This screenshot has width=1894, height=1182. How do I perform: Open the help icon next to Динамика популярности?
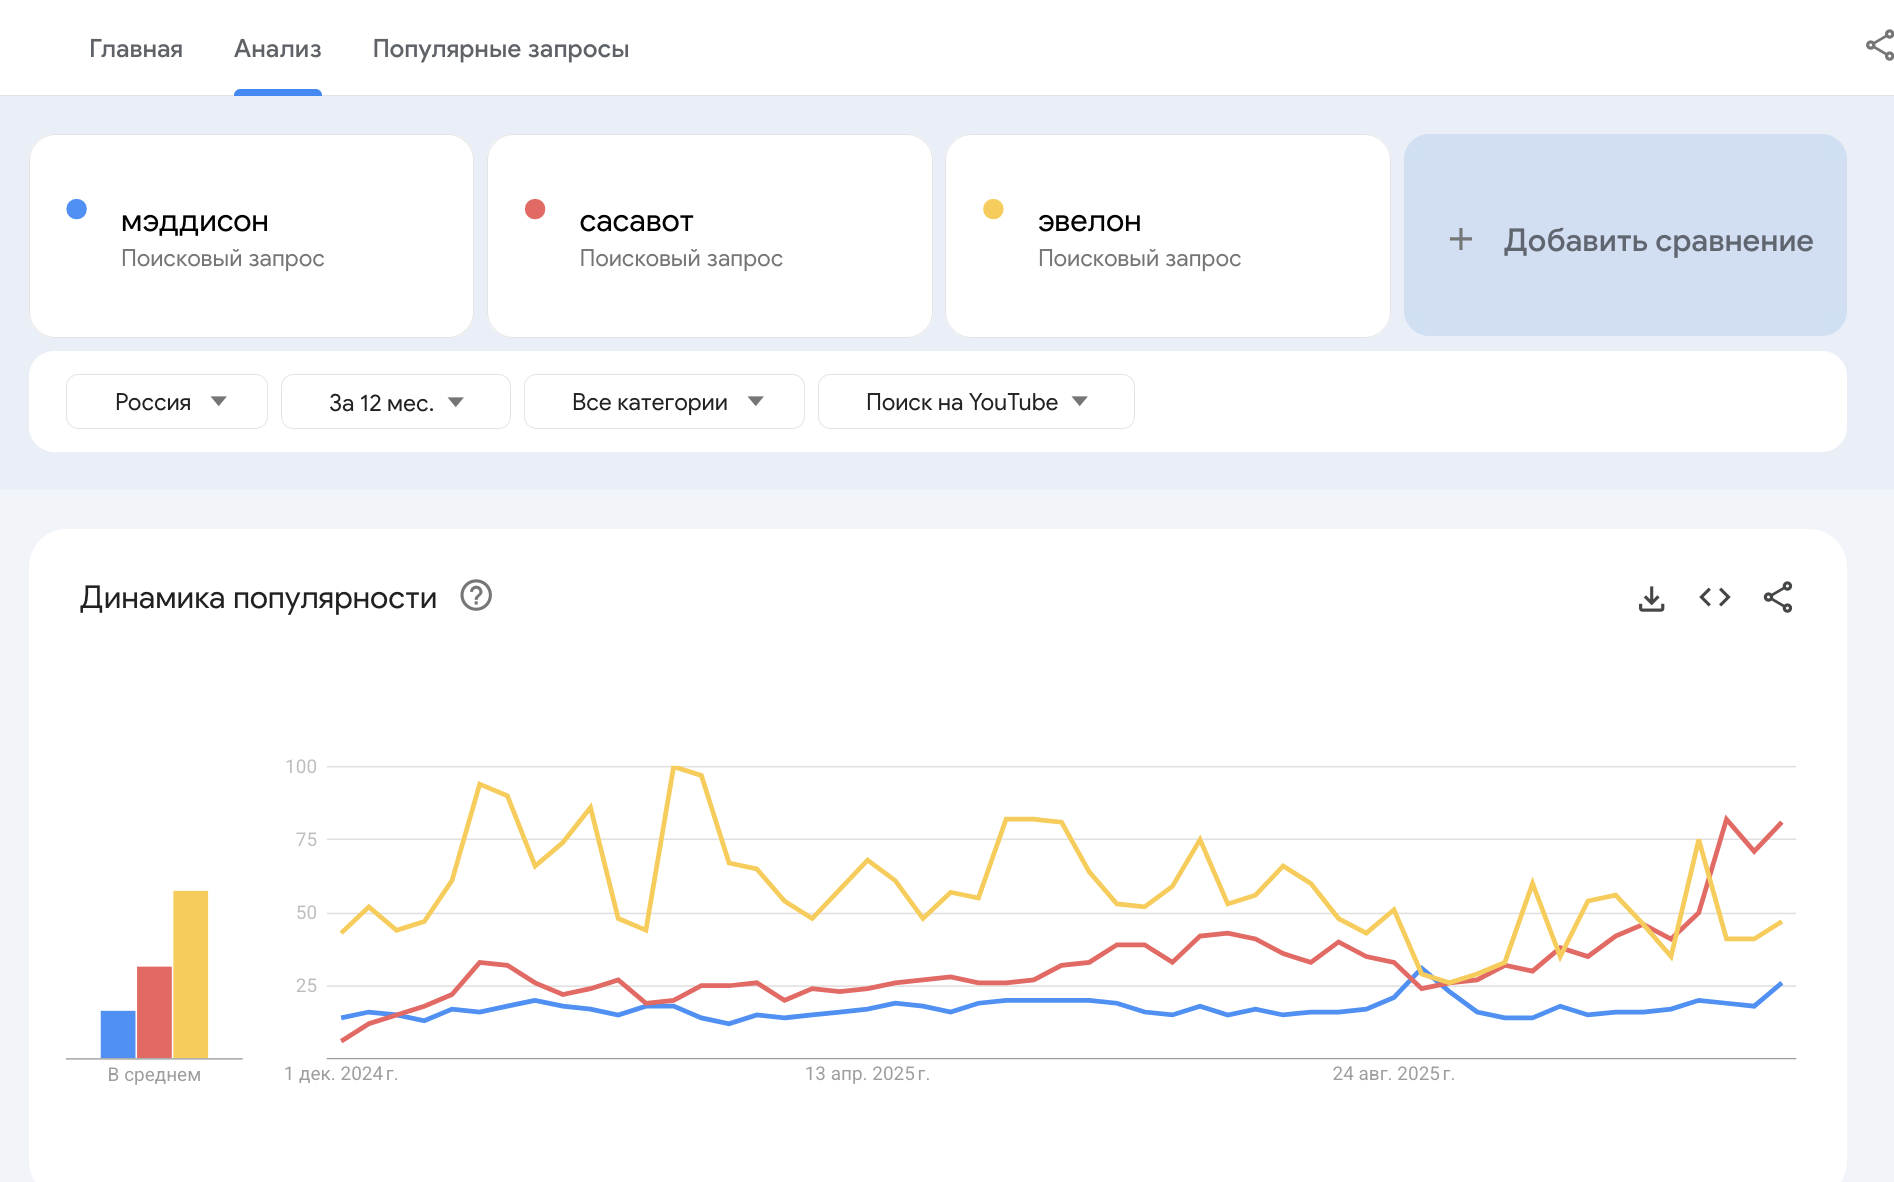point(476,596)
